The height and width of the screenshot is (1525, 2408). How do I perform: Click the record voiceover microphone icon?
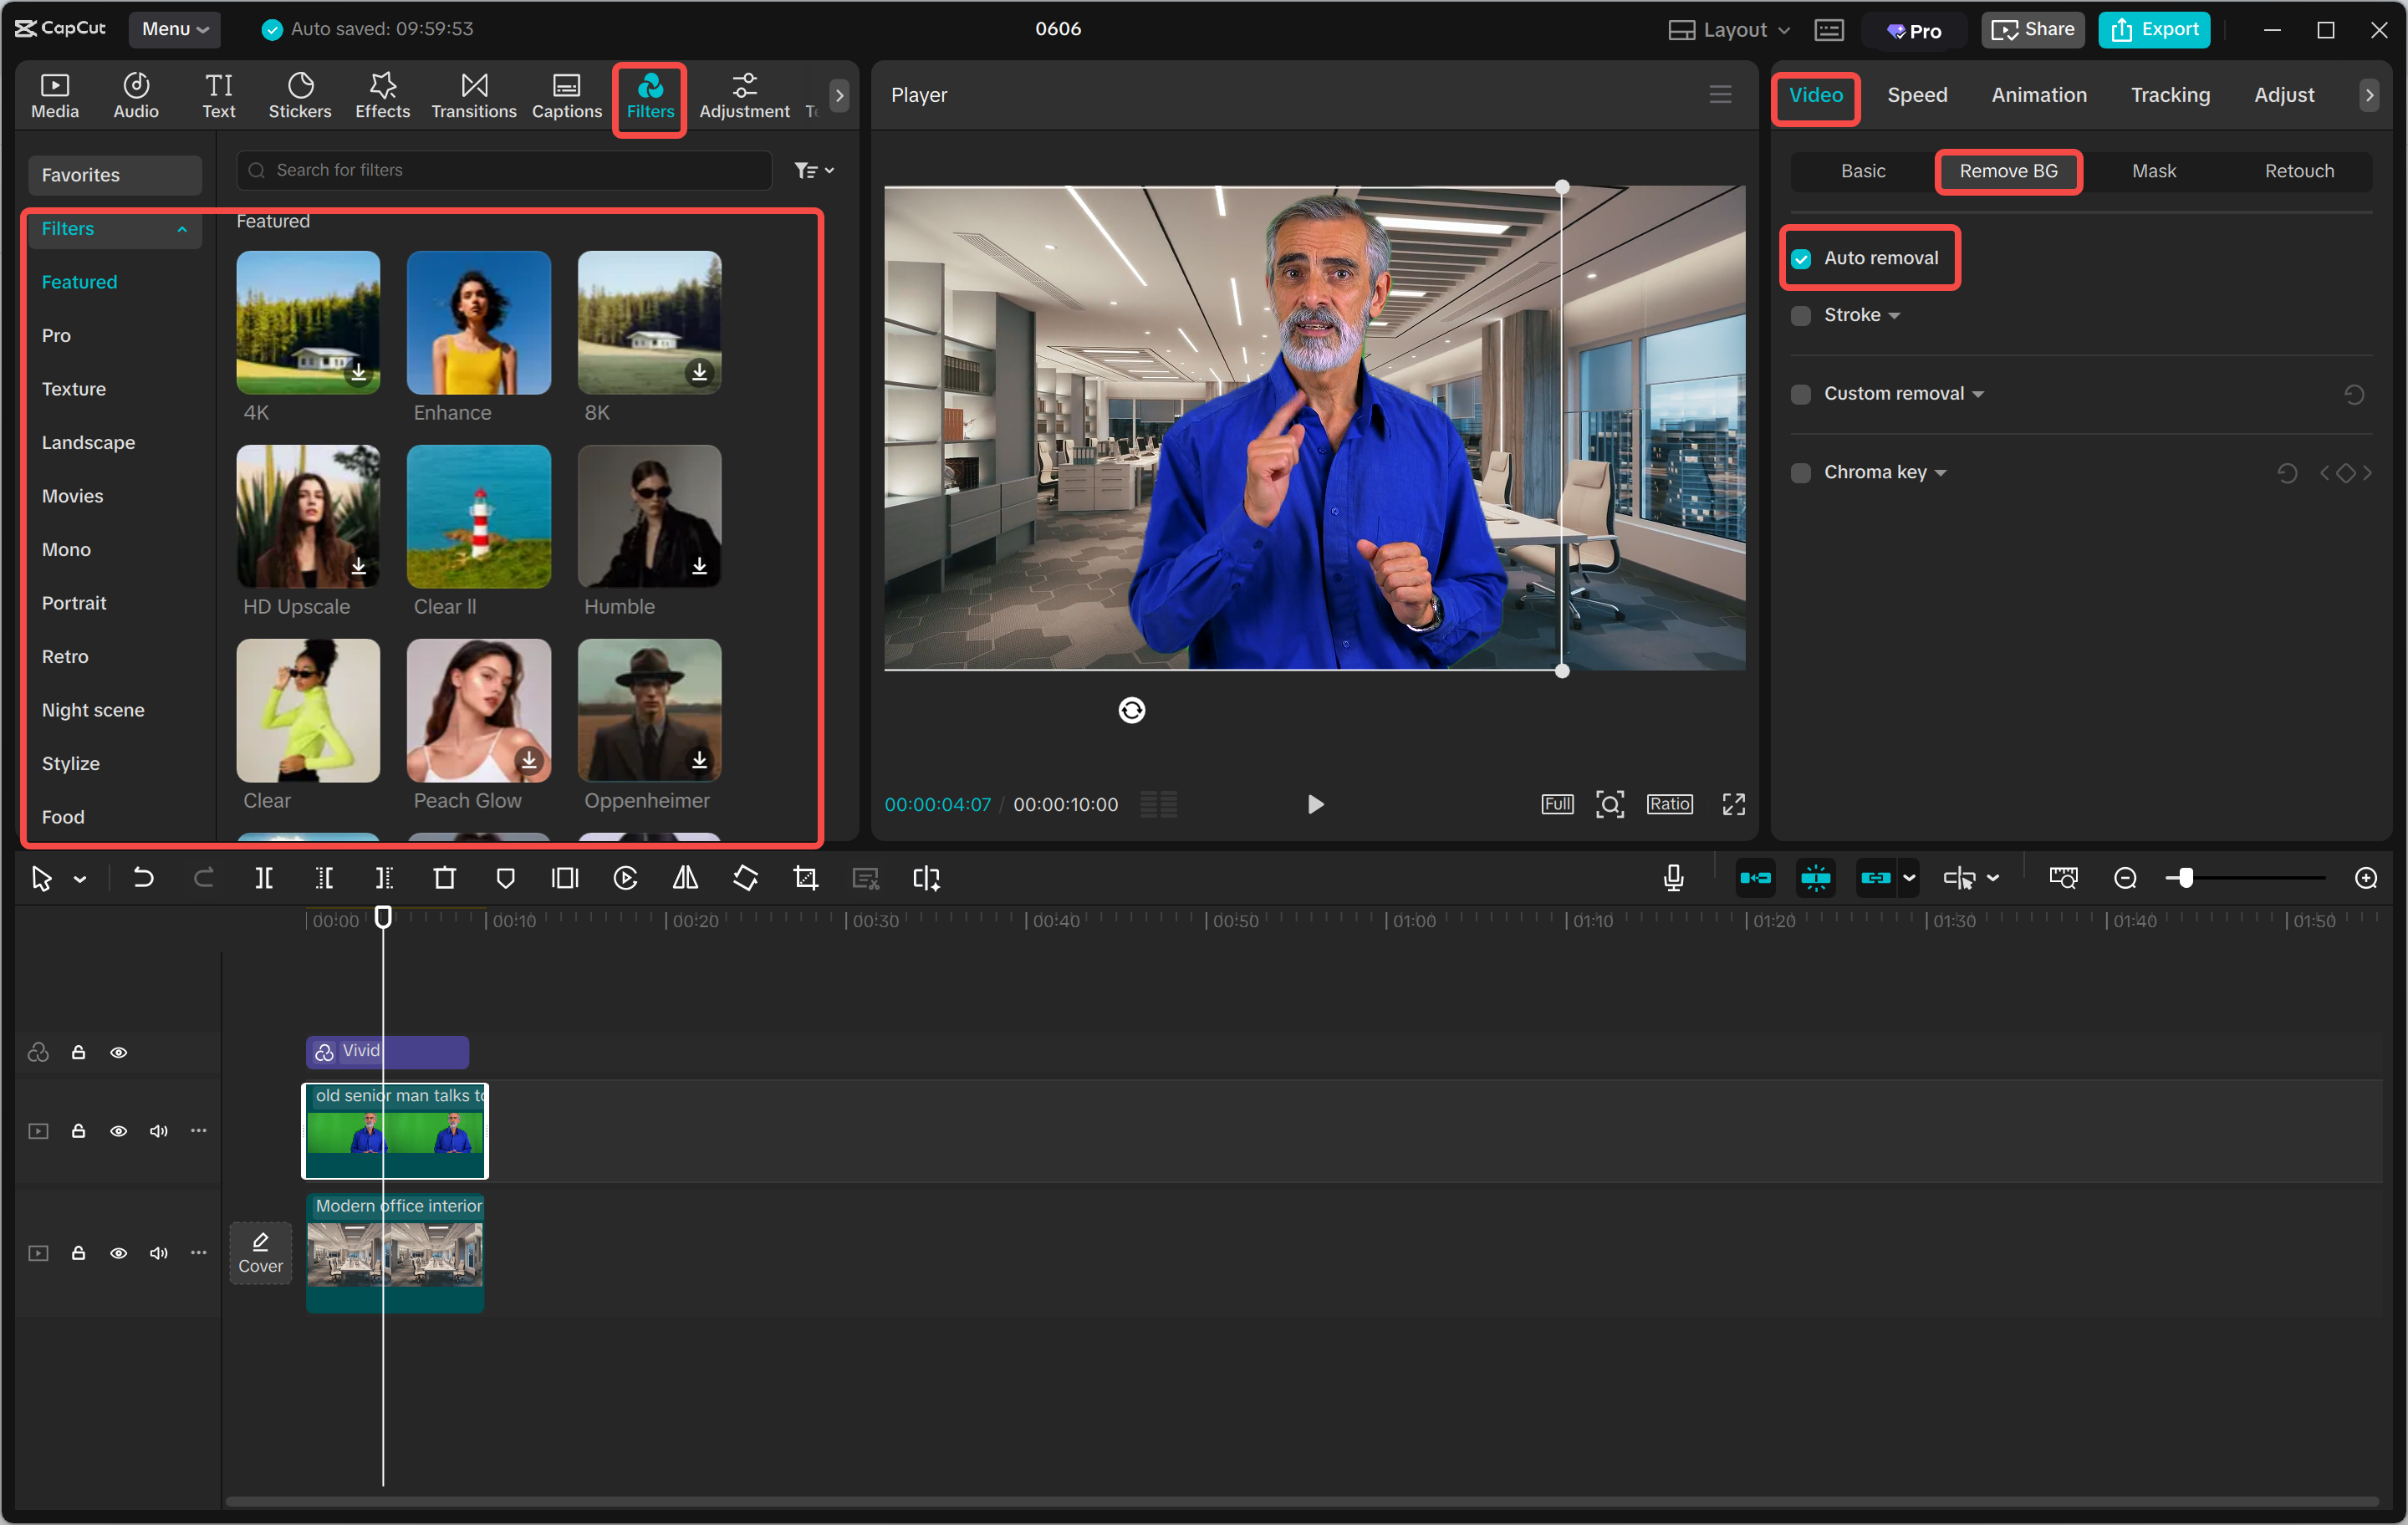tap(1673, 878)
